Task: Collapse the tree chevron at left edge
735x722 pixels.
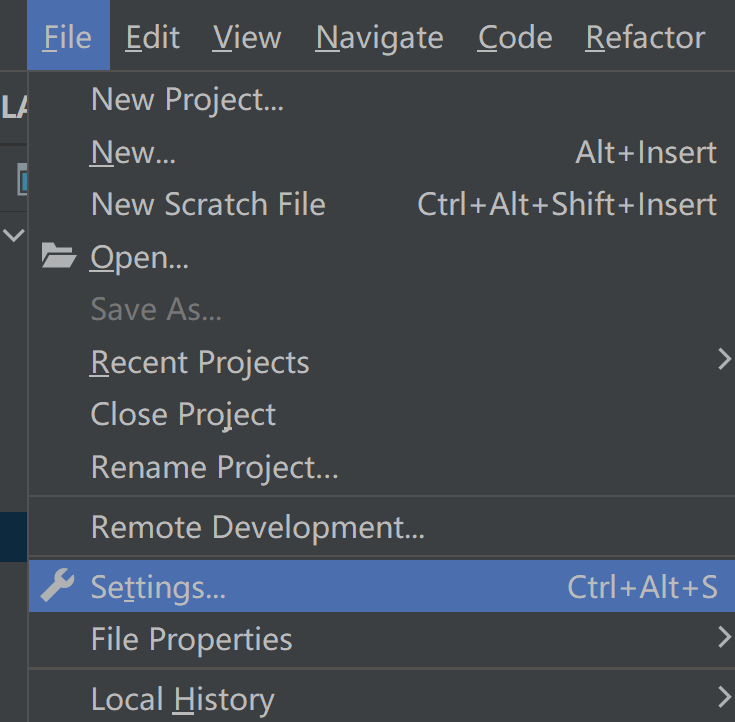Action: (14, 236)
